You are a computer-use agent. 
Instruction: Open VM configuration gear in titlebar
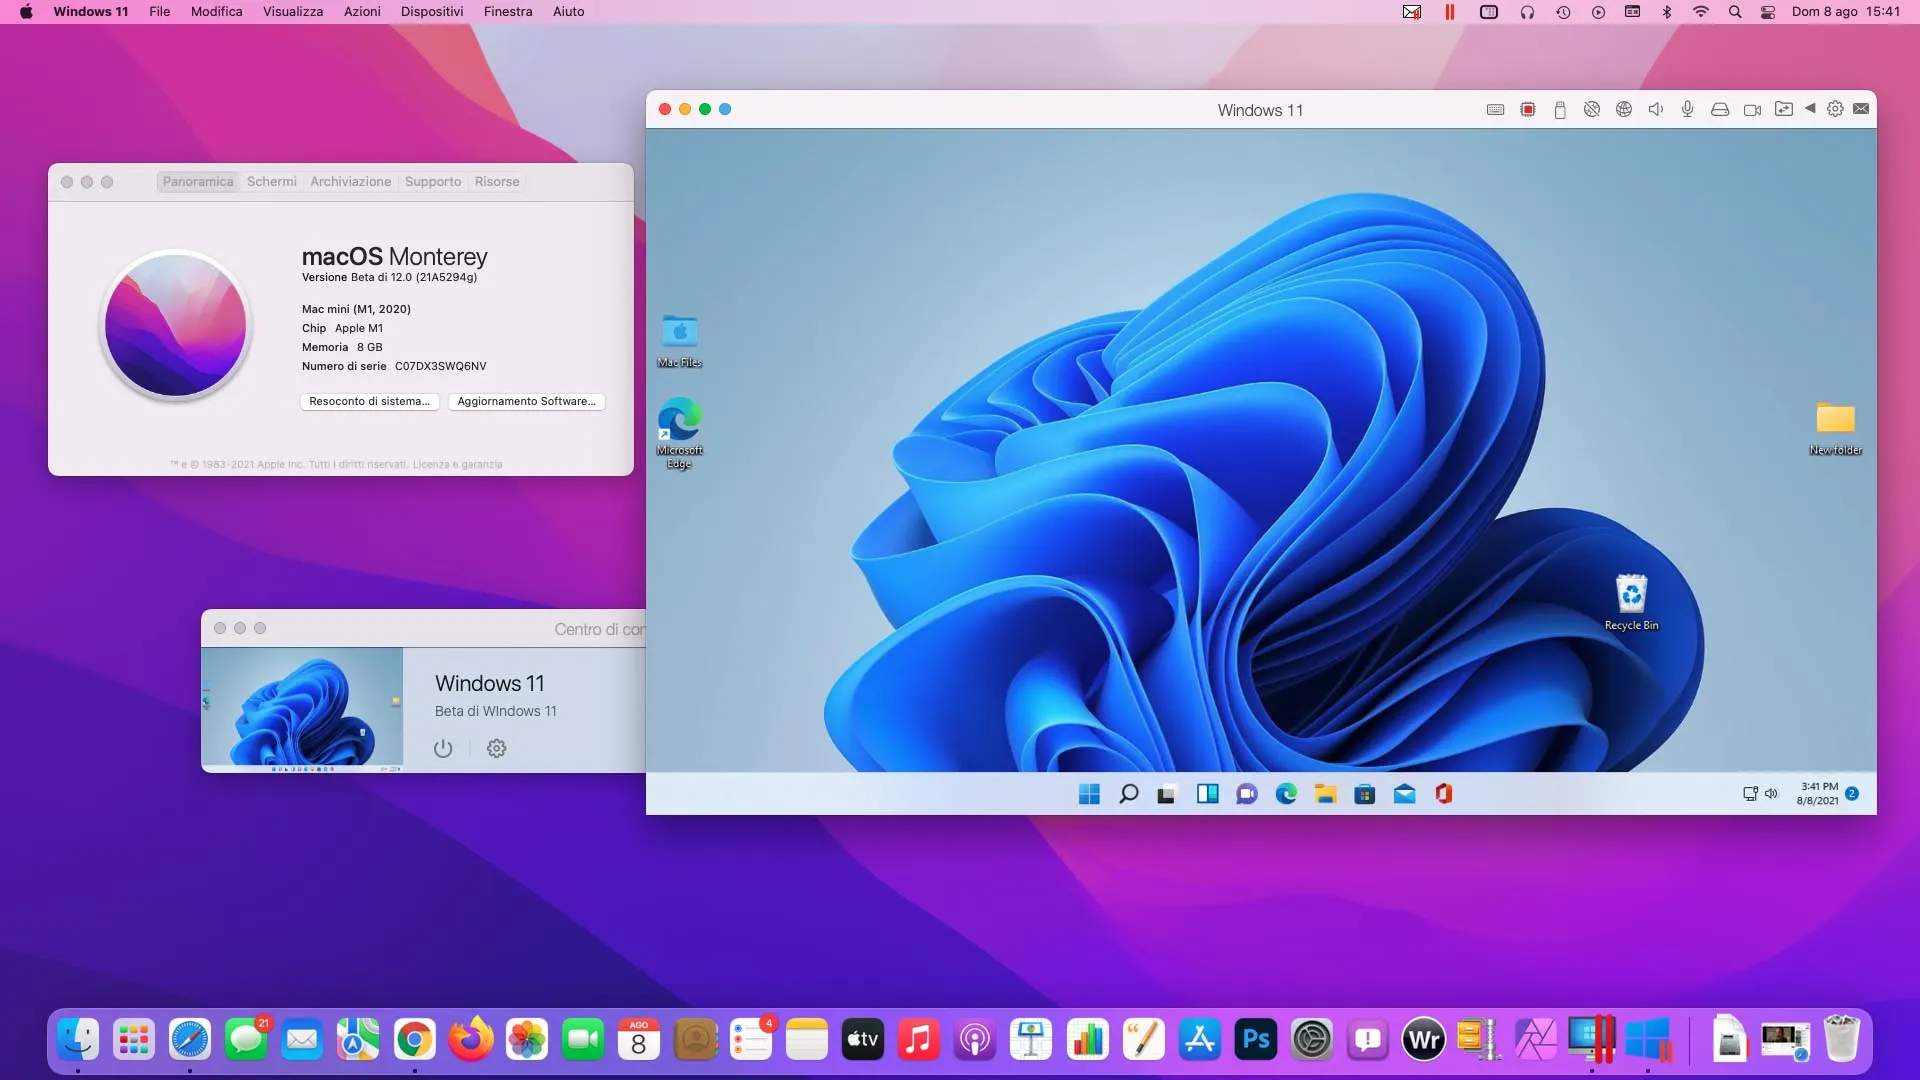point(1835,110)
